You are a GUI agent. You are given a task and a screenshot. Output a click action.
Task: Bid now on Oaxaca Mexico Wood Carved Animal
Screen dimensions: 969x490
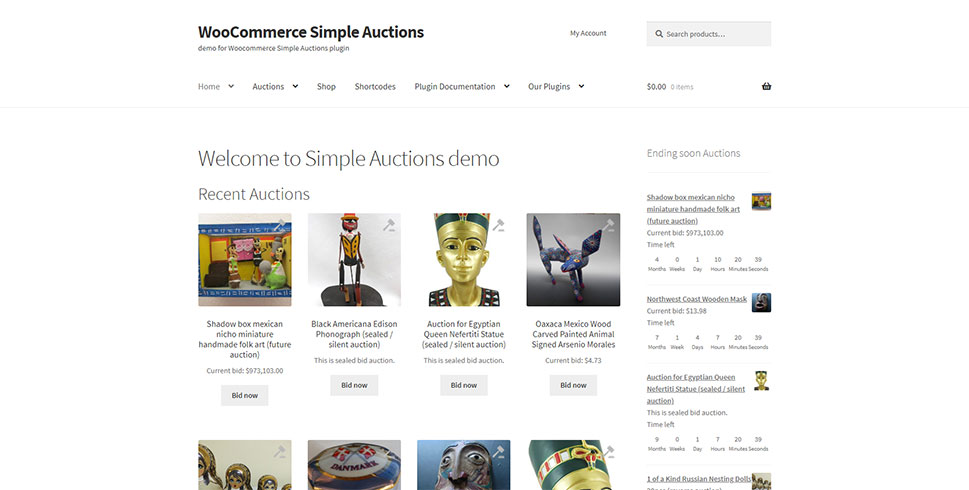(573, 385)
